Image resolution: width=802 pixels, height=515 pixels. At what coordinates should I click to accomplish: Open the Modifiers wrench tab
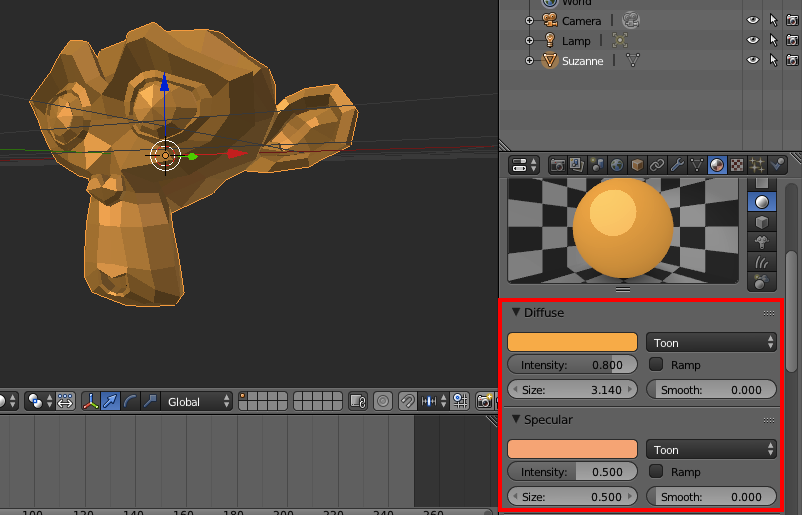tap(677, 165)
